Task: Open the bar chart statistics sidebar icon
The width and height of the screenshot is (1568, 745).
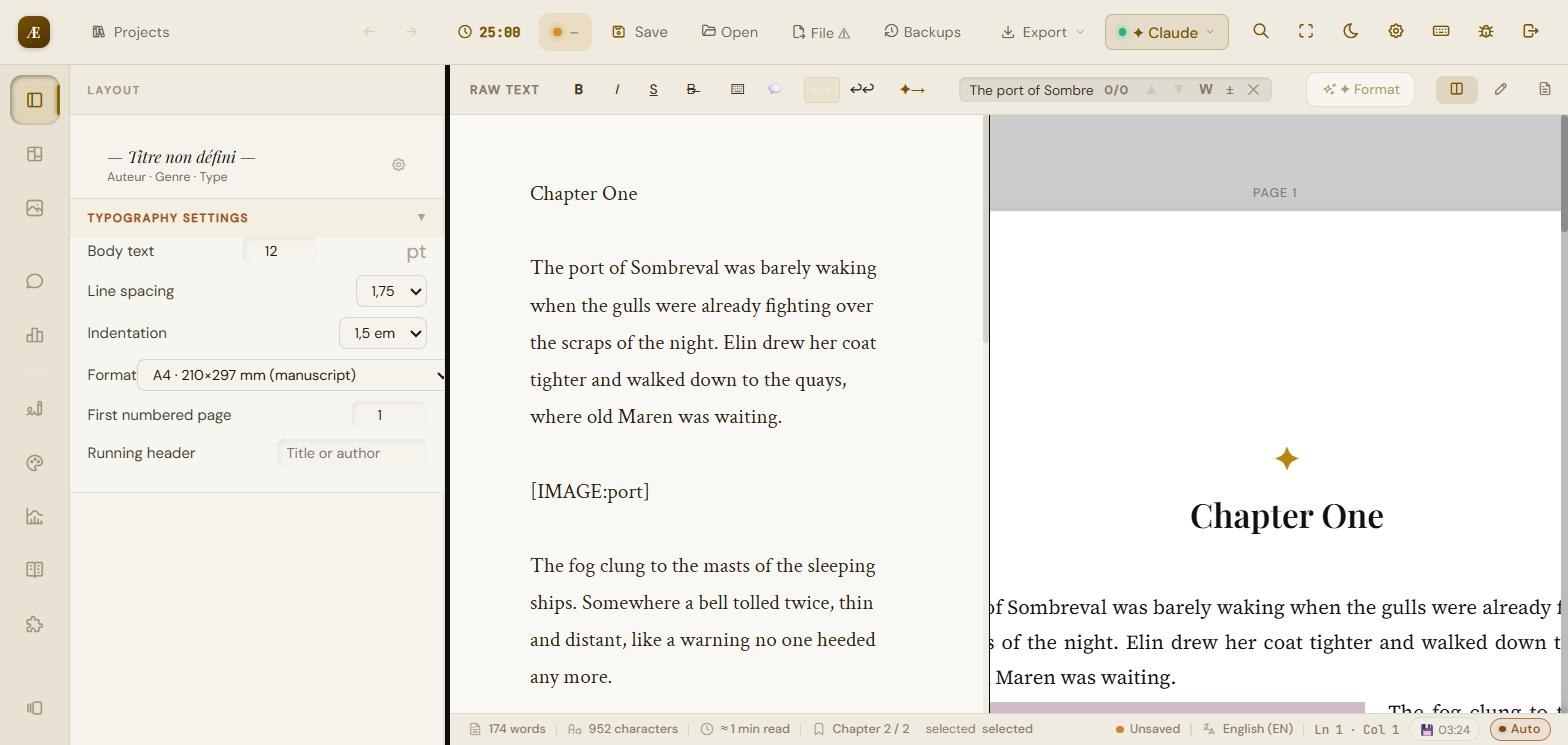Action: (35, 335)
